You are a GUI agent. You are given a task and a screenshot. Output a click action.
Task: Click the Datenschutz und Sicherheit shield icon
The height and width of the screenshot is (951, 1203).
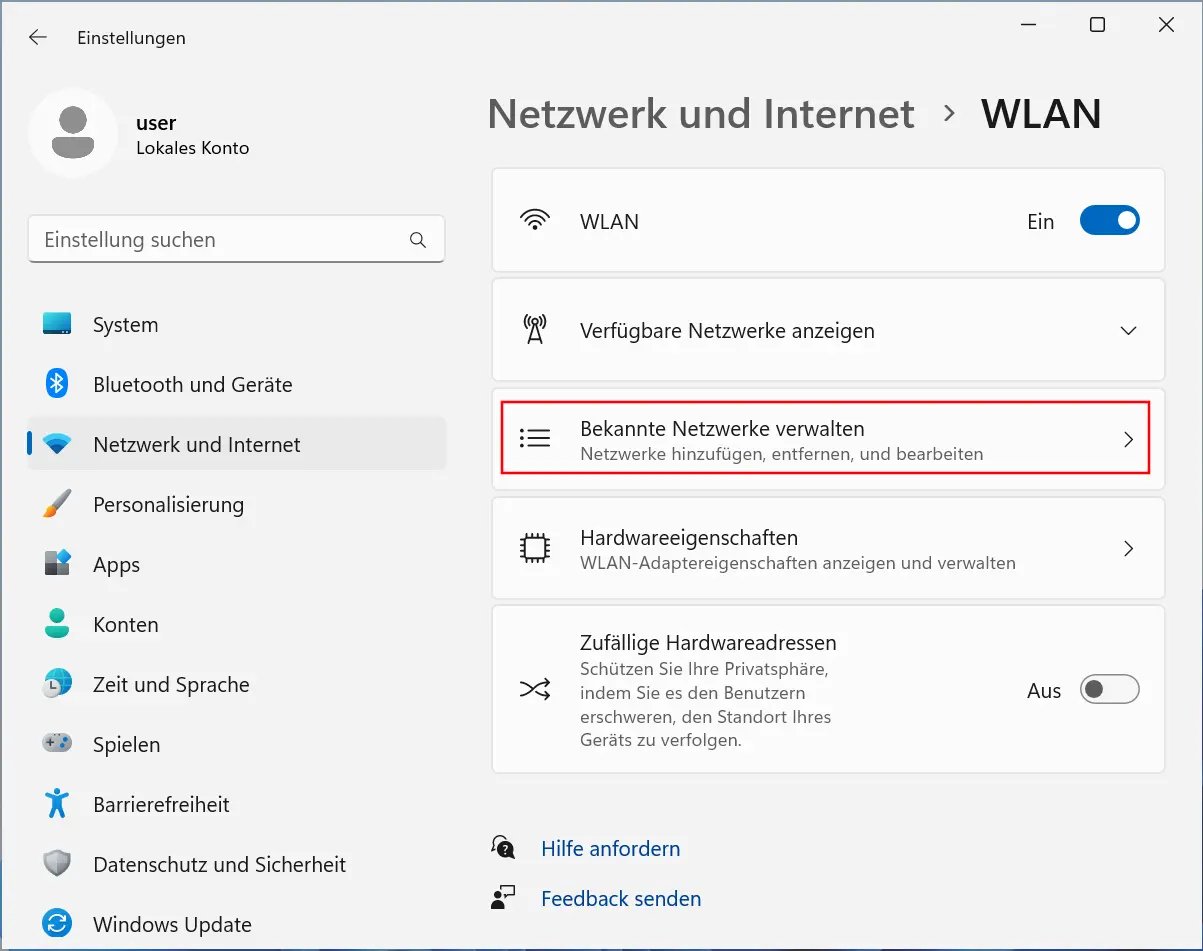(x=57, y=864)
